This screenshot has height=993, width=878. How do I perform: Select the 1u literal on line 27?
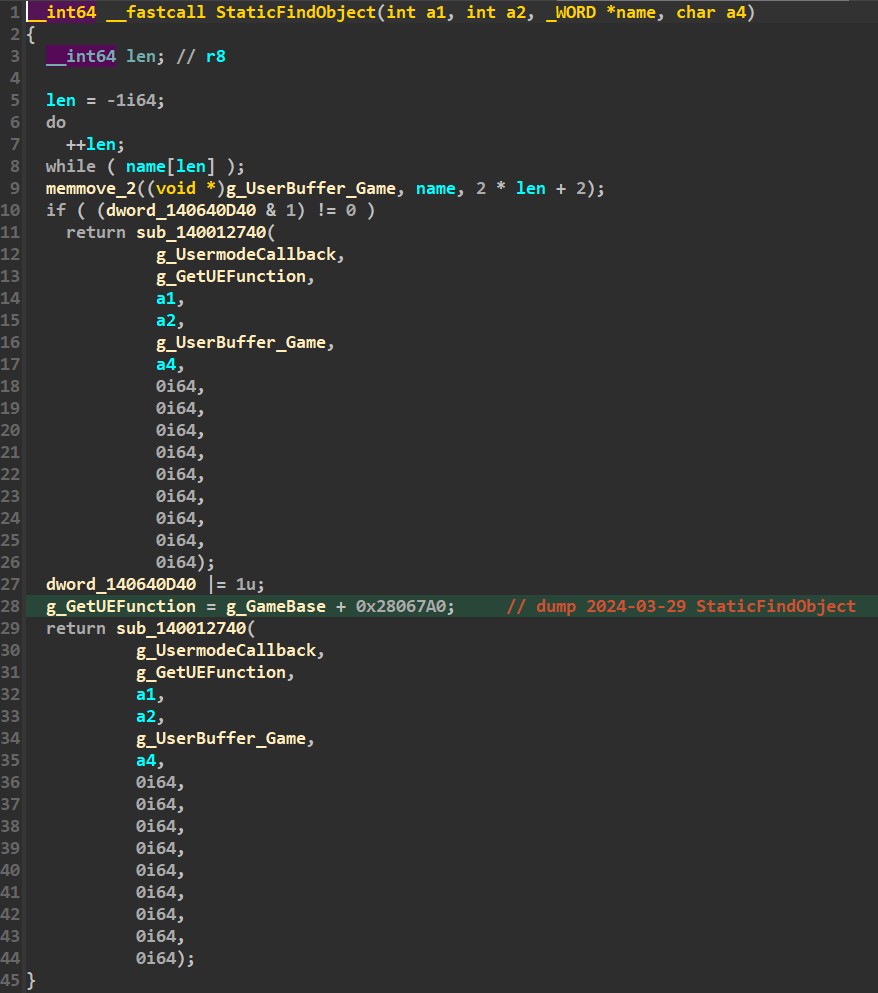coord(246,584)
